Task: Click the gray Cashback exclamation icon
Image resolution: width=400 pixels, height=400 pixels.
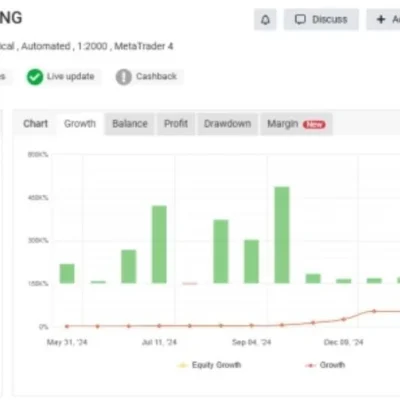Action: [124, 77]
